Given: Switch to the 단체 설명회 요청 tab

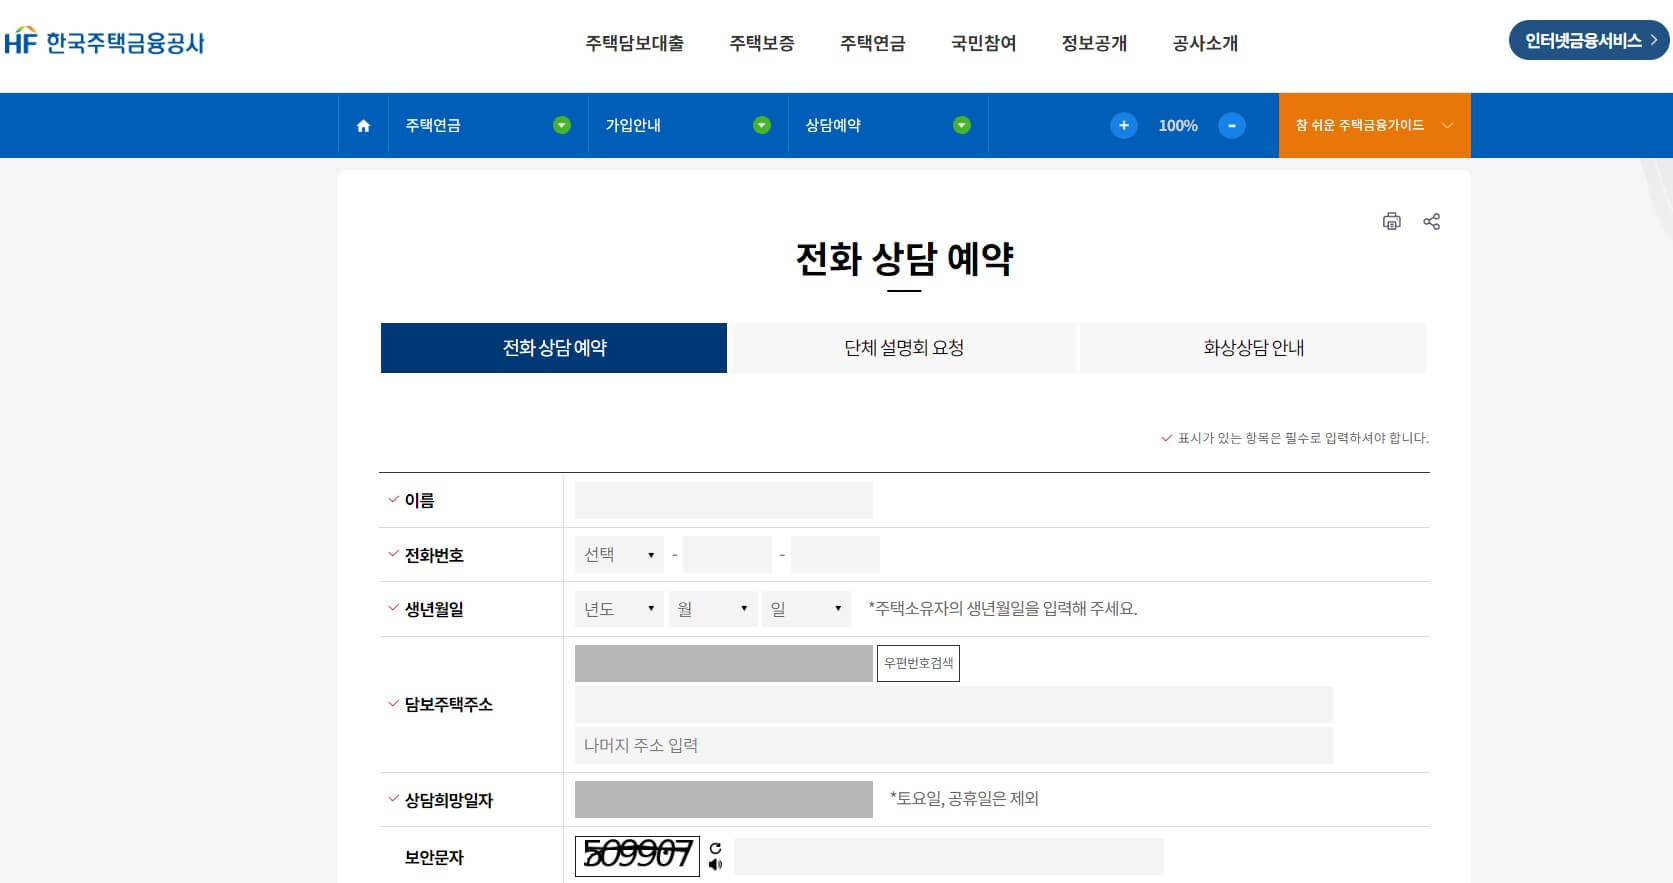Looking at the screenshot, I should tap(904, 348).
